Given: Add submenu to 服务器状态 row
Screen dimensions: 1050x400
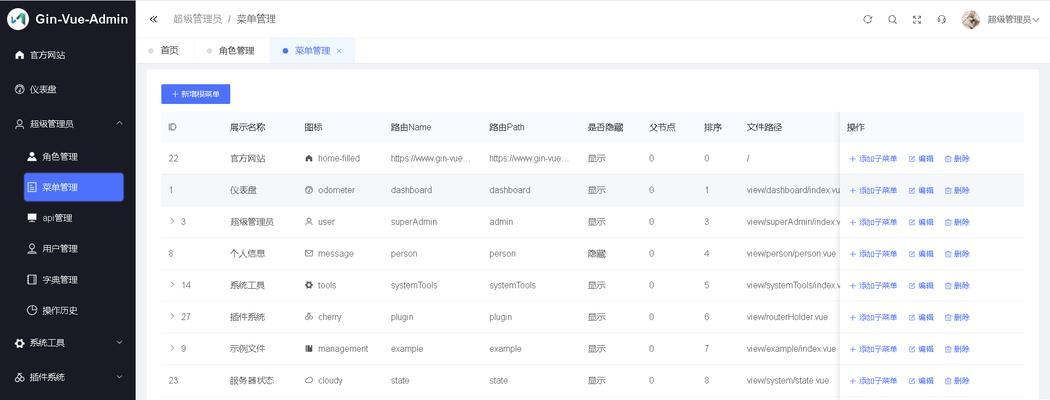Looking at the screenshot, I should click(x=873, y=381).
